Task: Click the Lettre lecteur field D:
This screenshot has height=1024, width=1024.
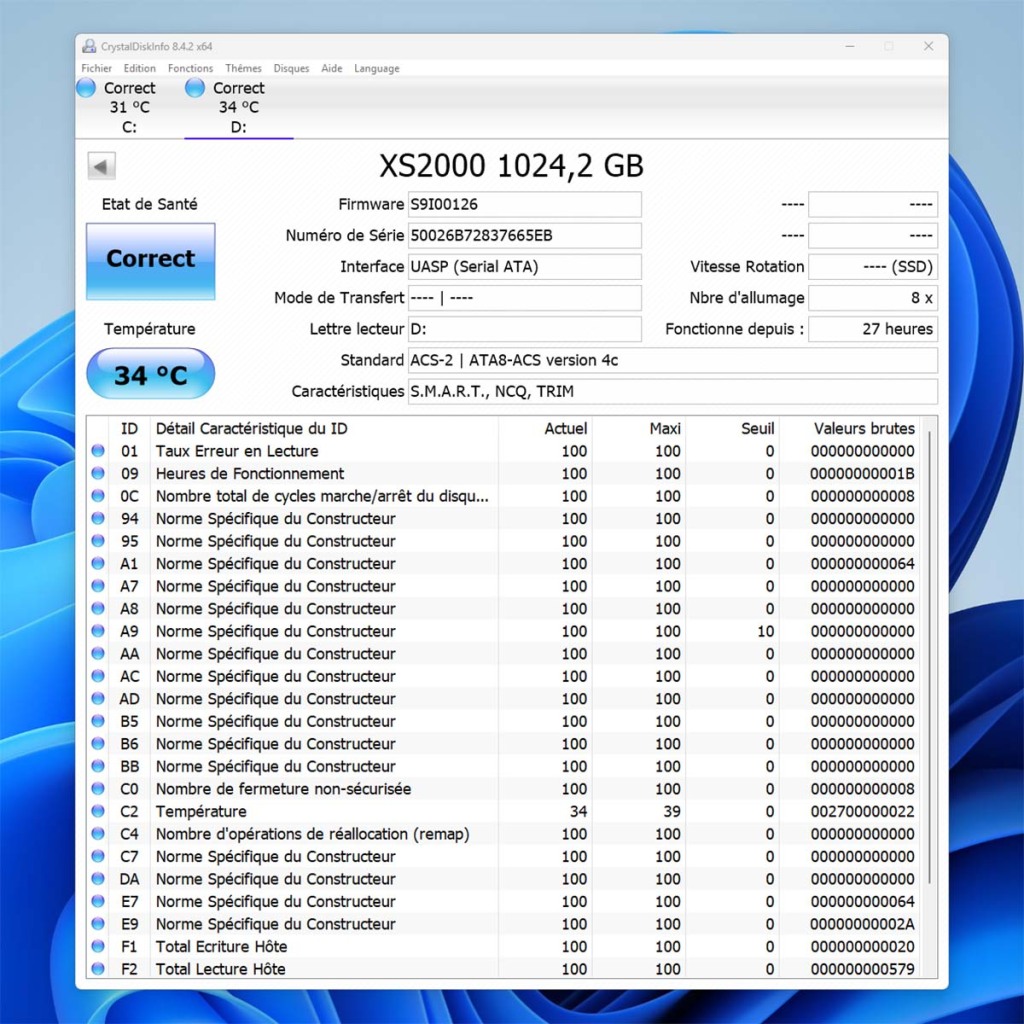Action: [x=524, y=329]
